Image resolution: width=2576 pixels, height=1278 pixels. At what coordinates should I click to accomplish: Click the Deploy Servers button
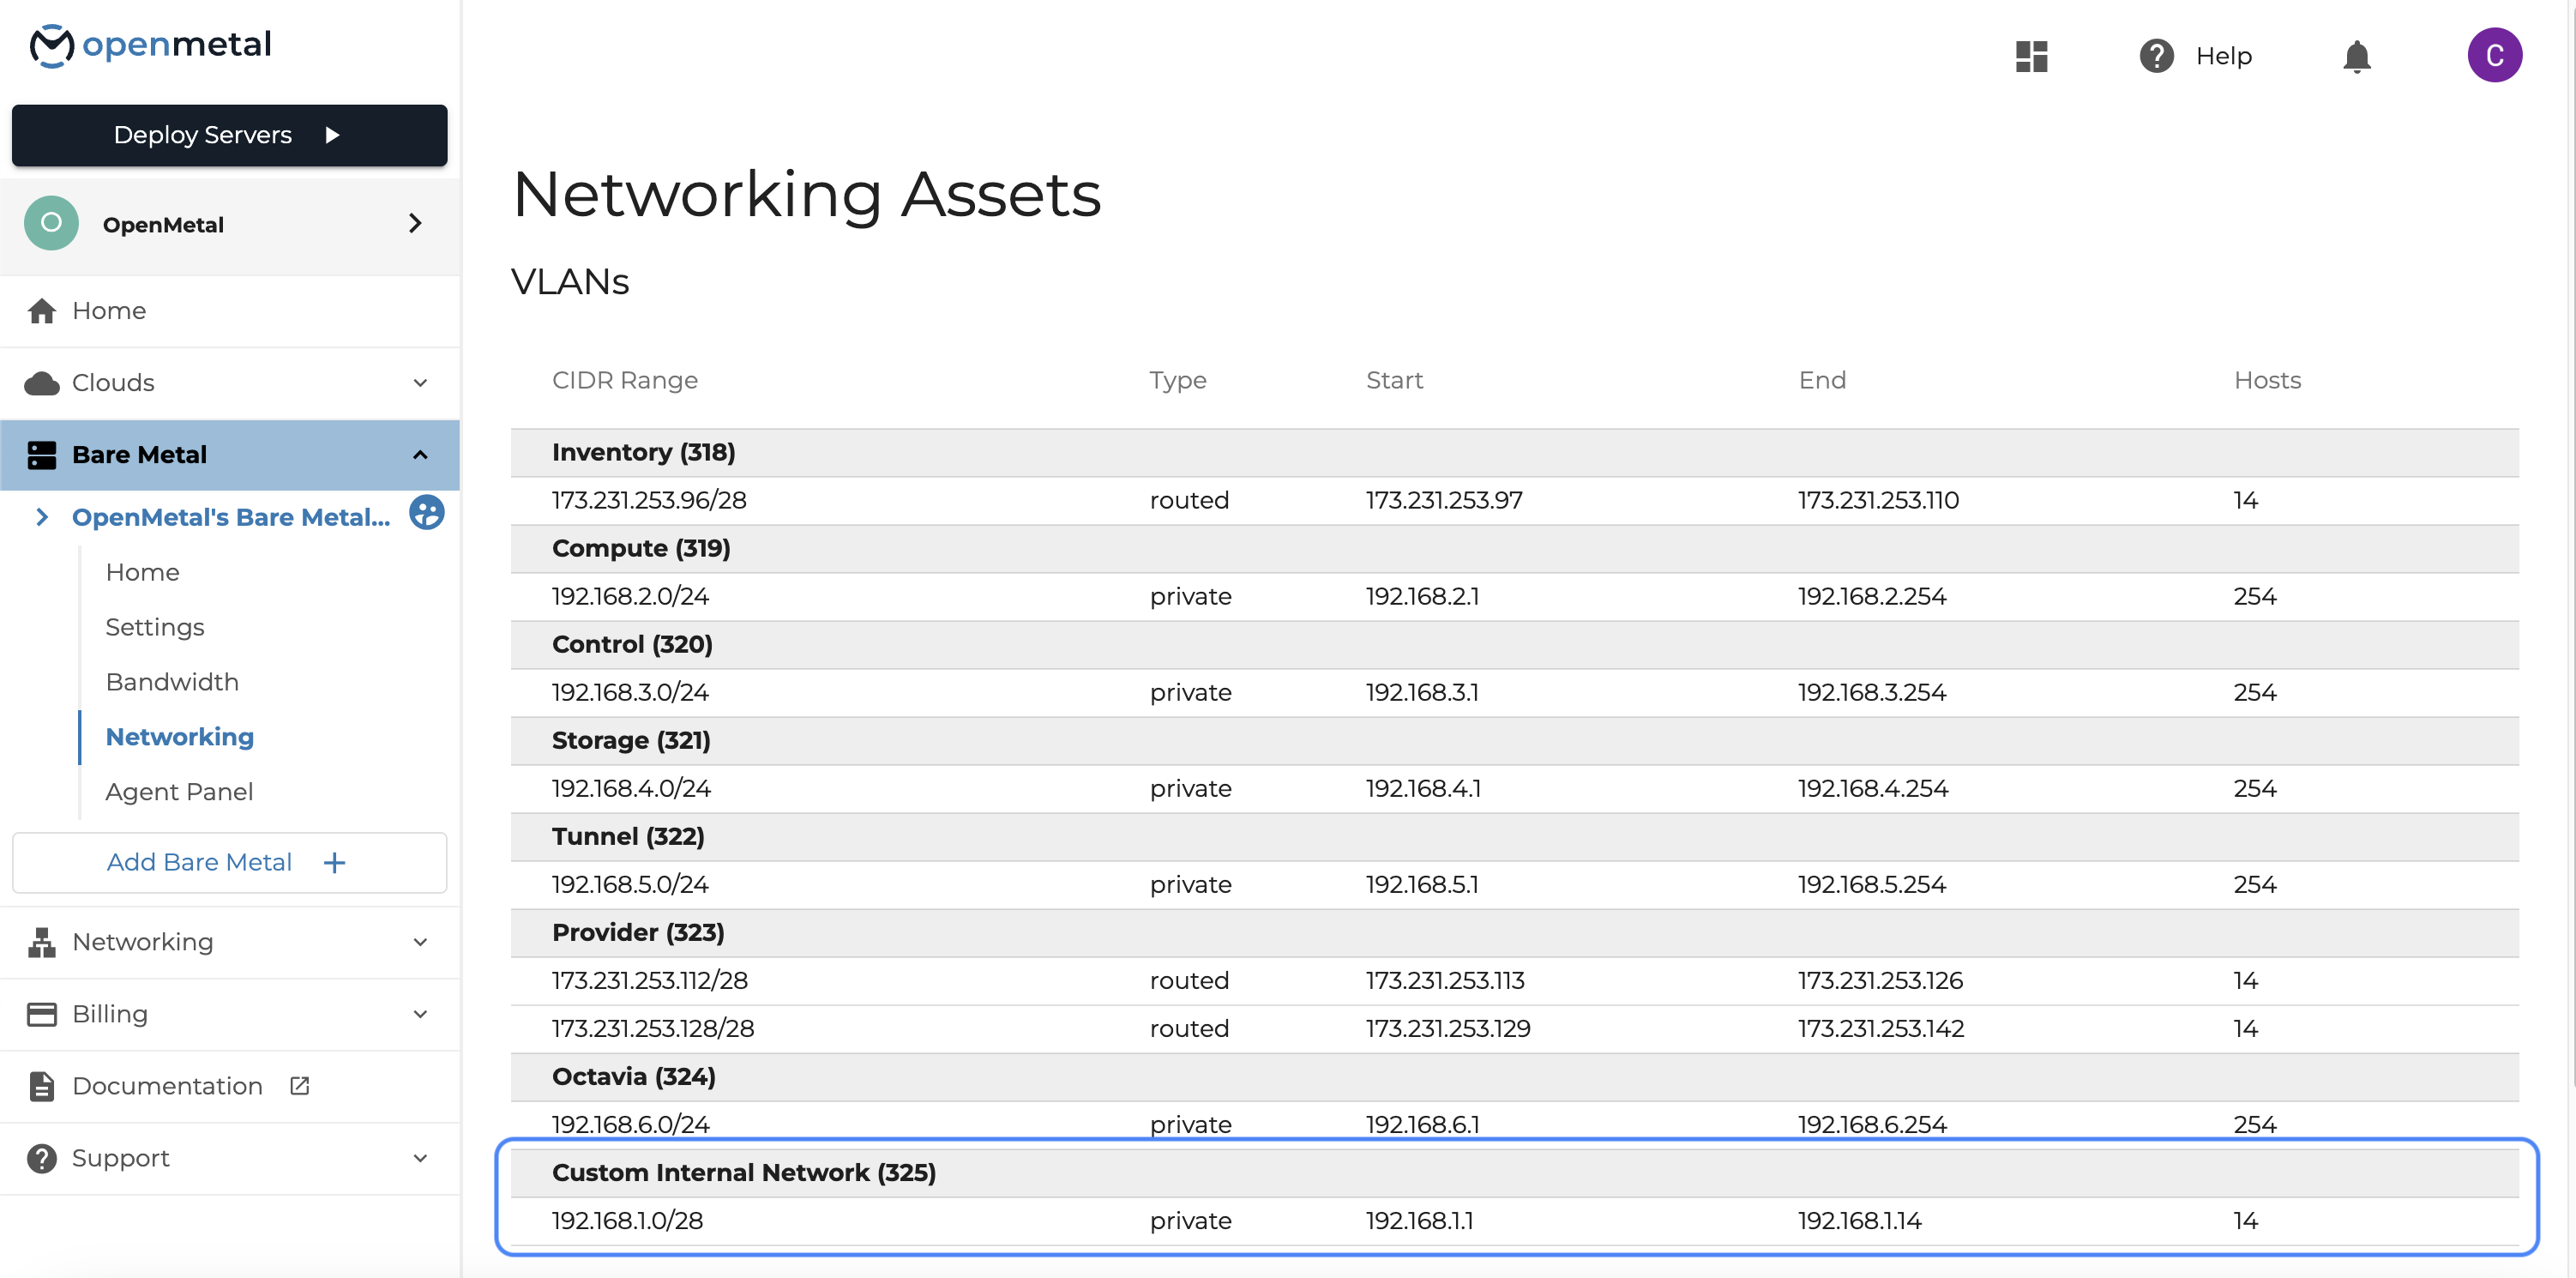tap(230, 135)
